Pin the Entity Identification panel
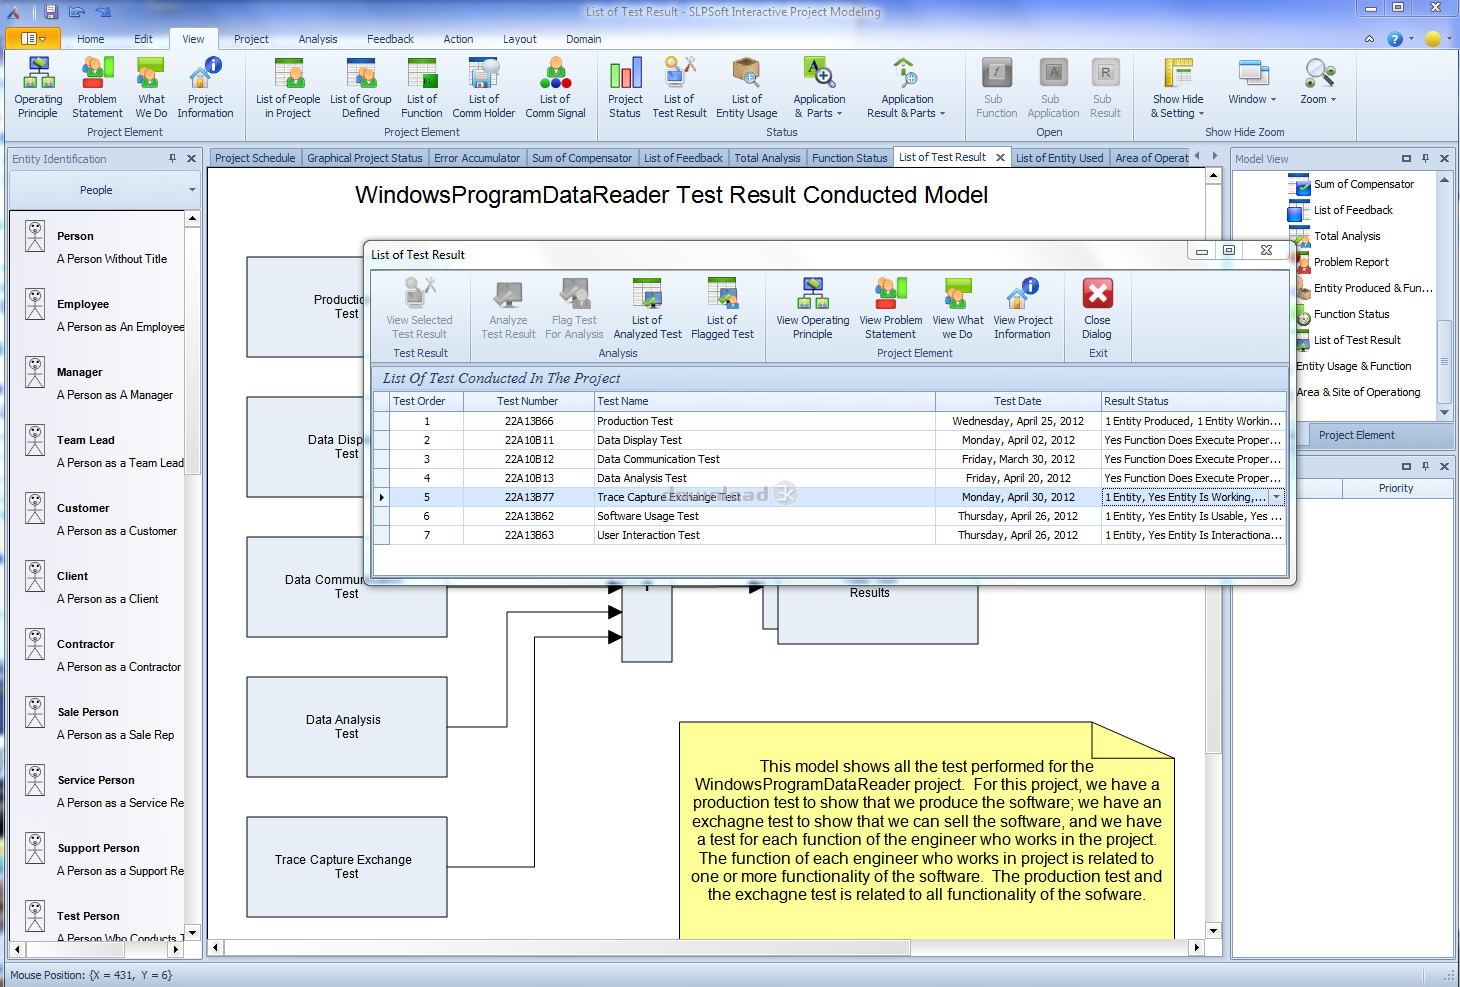1460x987 pixels. coord(173,158)
